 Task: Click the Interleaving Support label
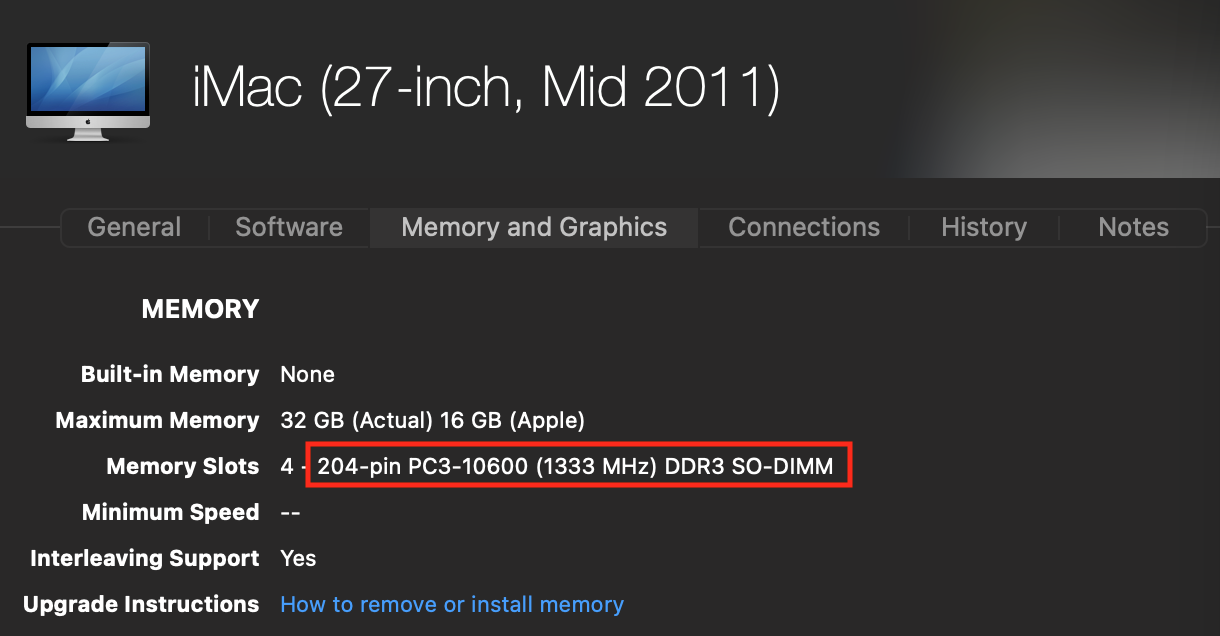click(145, 558)
